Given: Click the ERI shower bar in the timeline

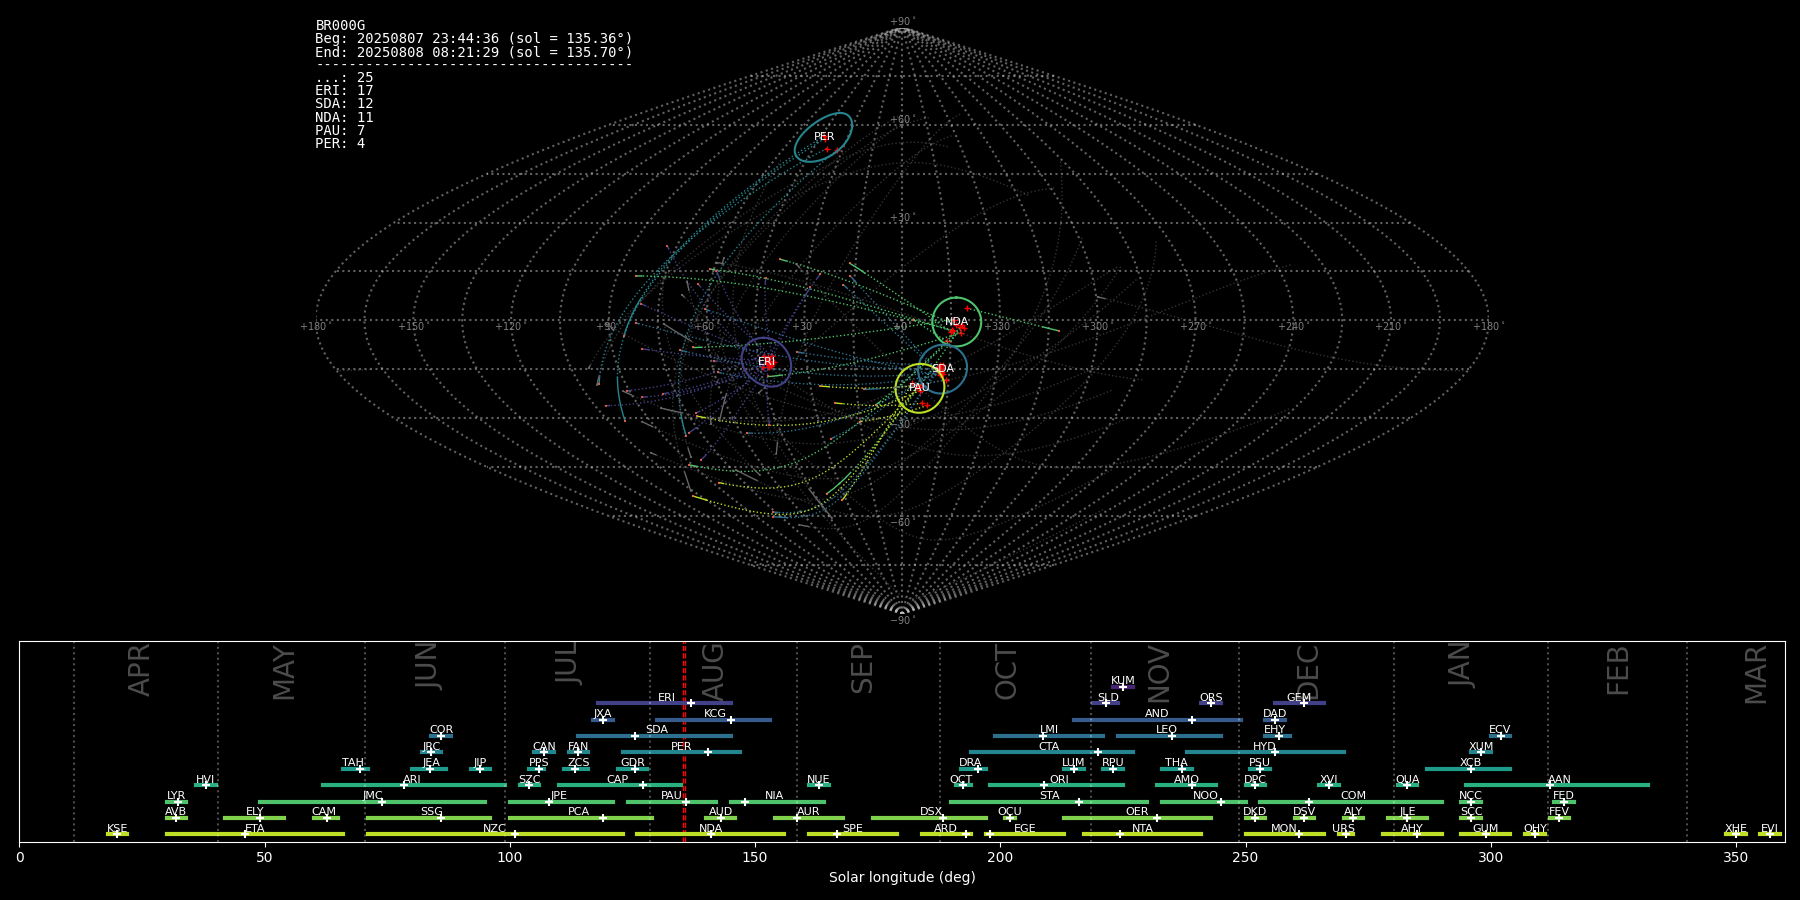Looking at the screenshot, I should [x=664, y=703].
